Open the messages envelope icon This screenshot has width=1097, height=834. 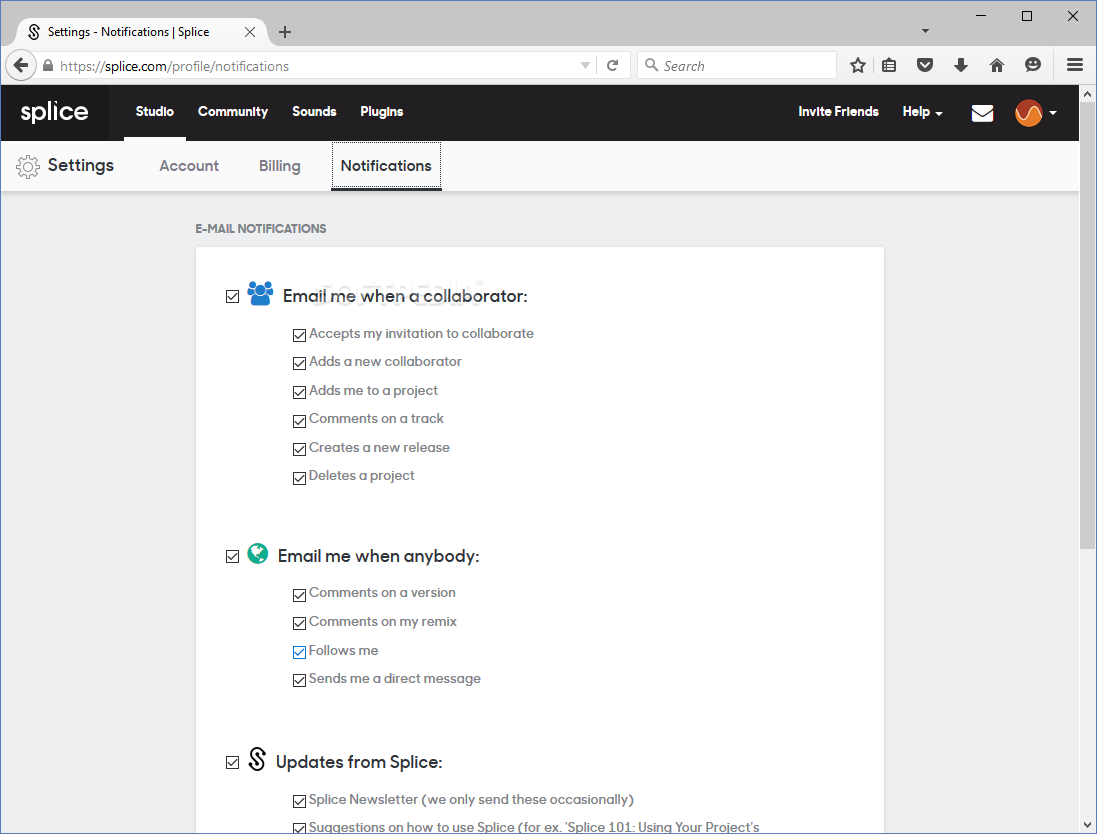coord(982,113)
